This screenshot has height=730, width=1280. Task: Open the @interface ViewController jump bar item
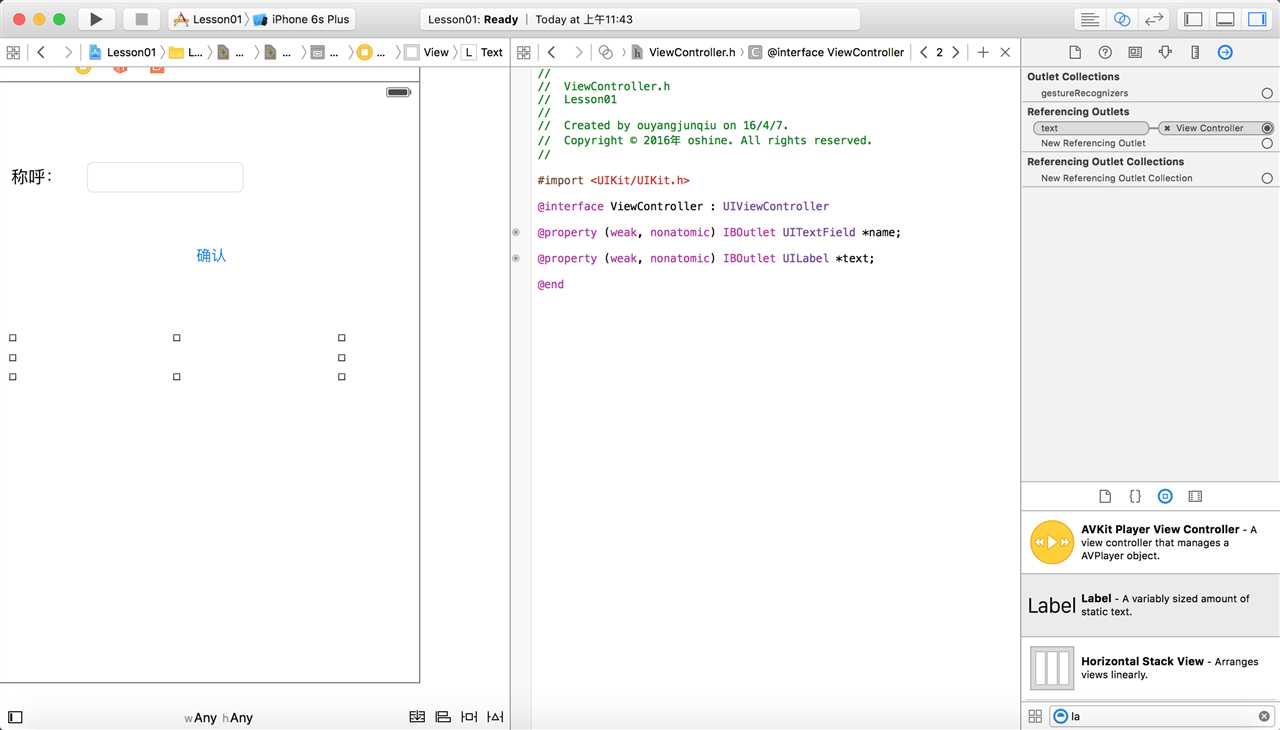tap(826, 52)
